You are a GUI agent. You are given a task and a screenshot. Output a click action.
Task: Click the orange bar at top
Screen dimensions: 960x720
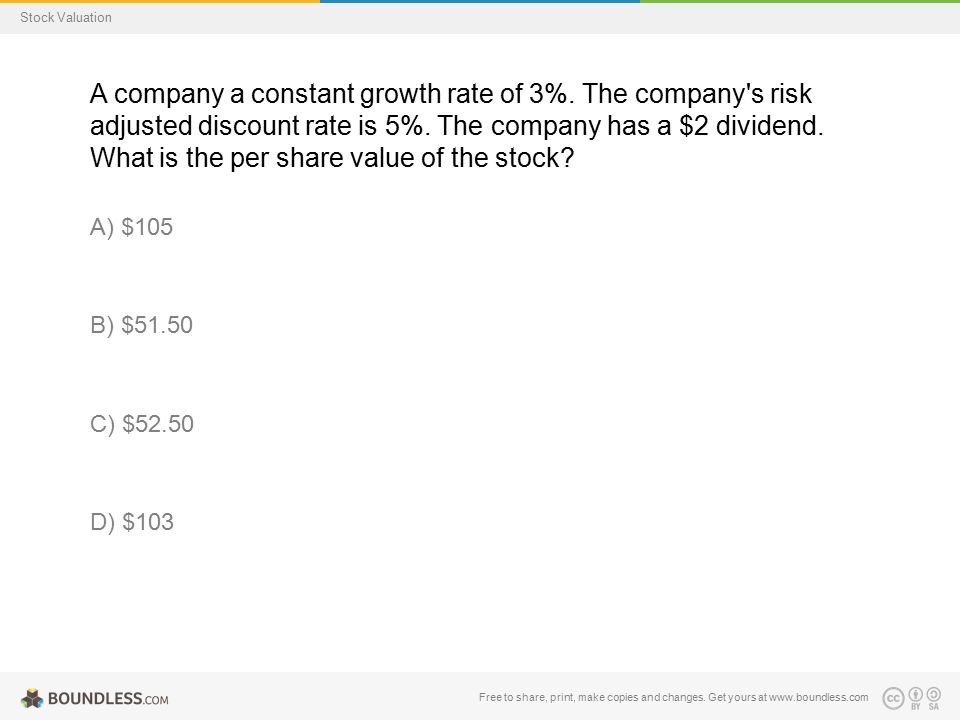pyautogui.click(x=160, y=1)
